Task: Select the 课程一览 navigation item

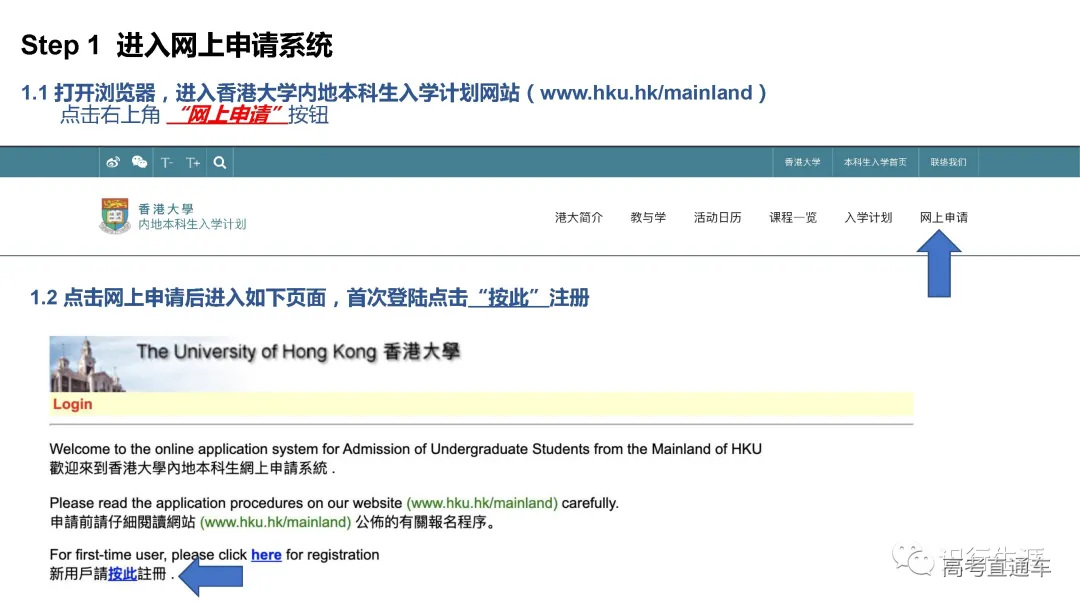Action: (x=793, y=217)
